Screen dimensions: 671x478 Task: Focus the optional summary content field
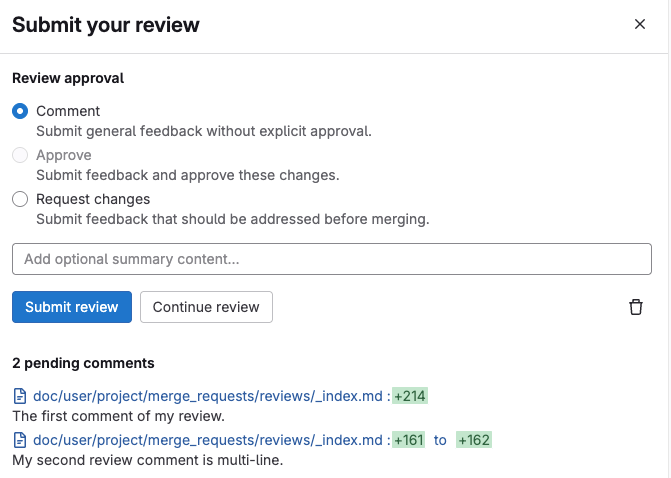[331, 259]
